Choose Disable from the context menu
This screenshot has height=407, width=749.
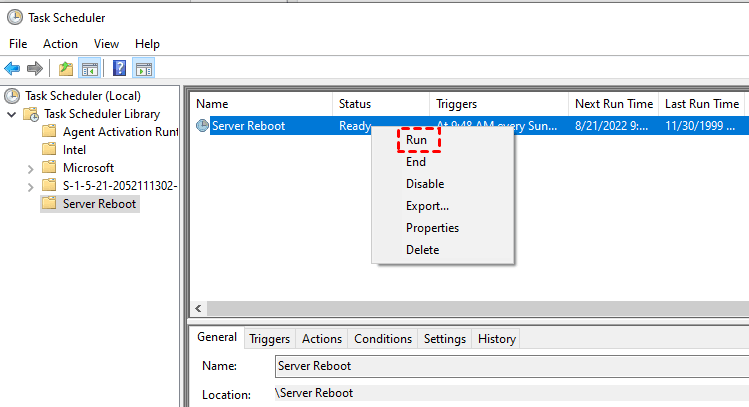point(425,184)
